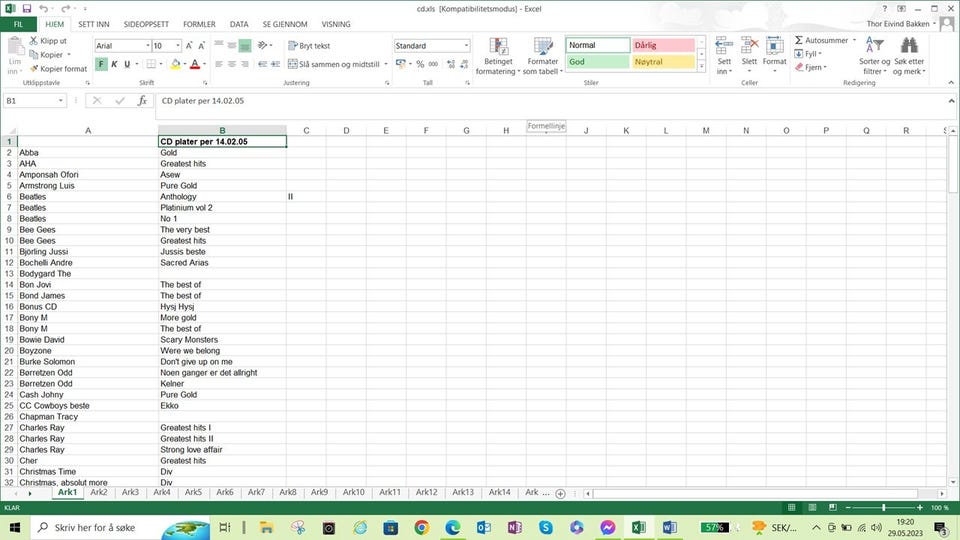Switch to VISNING tab
Viewport: 960px width, 540px height.
click(x=336, y=24)
